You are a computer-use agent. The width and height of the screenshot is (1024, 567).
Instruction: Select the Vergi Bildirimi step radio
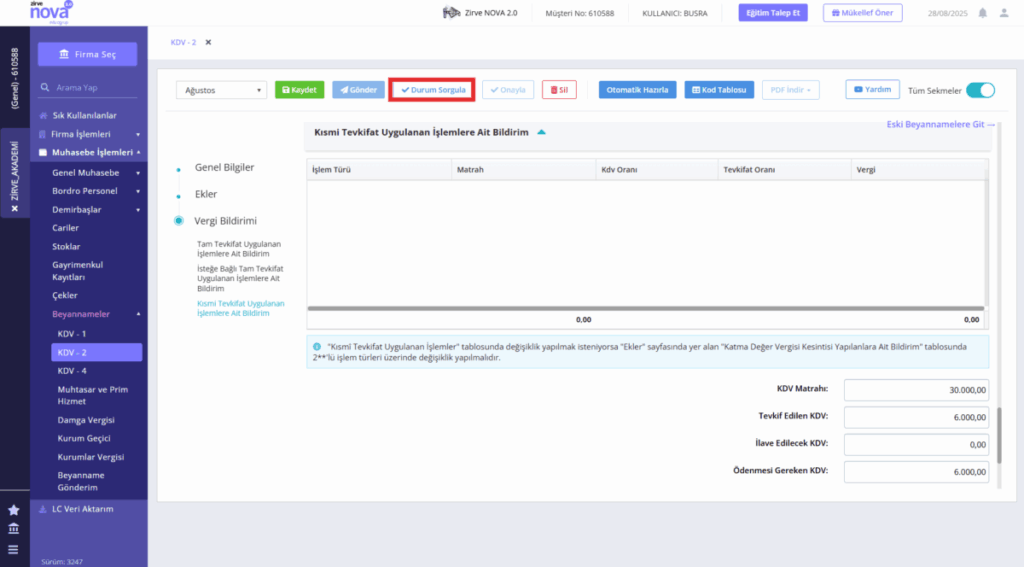[x=178, y=221]
